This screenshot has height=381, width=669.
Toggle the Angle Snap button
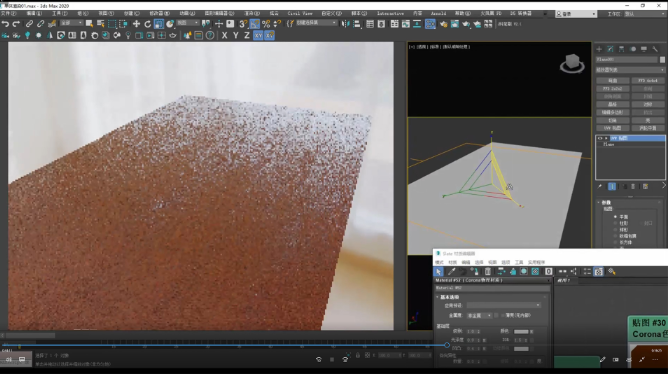point(255,24)
